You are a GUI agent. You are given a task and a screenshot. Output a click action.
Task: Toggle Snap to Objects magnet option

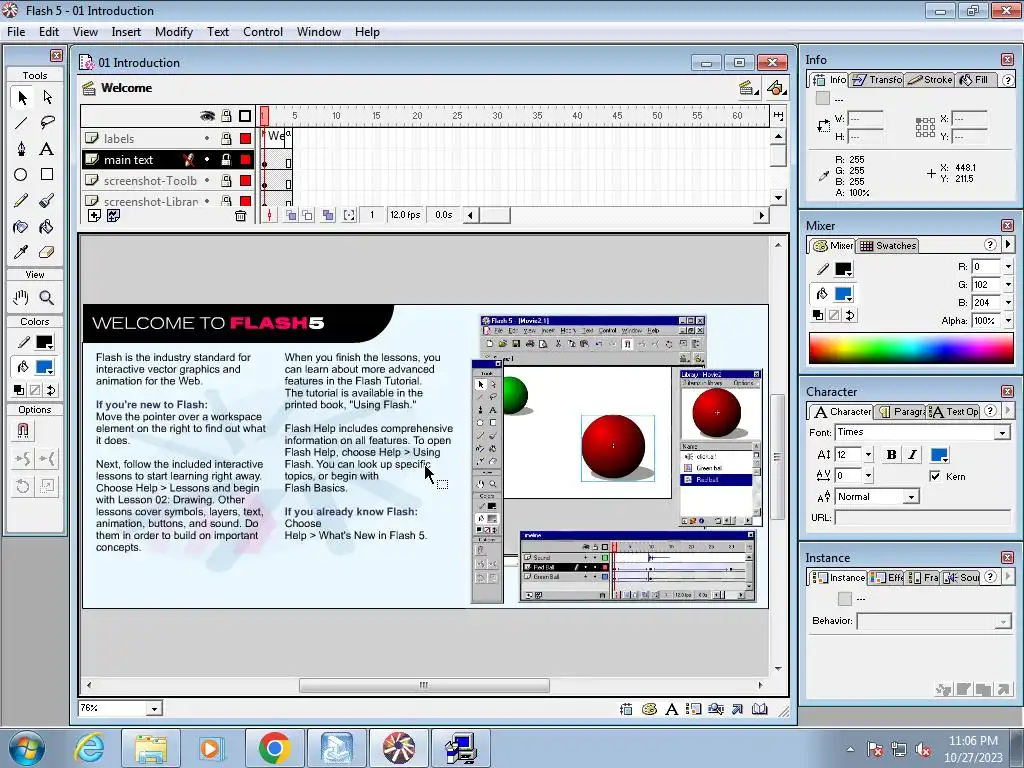[22, 431]
